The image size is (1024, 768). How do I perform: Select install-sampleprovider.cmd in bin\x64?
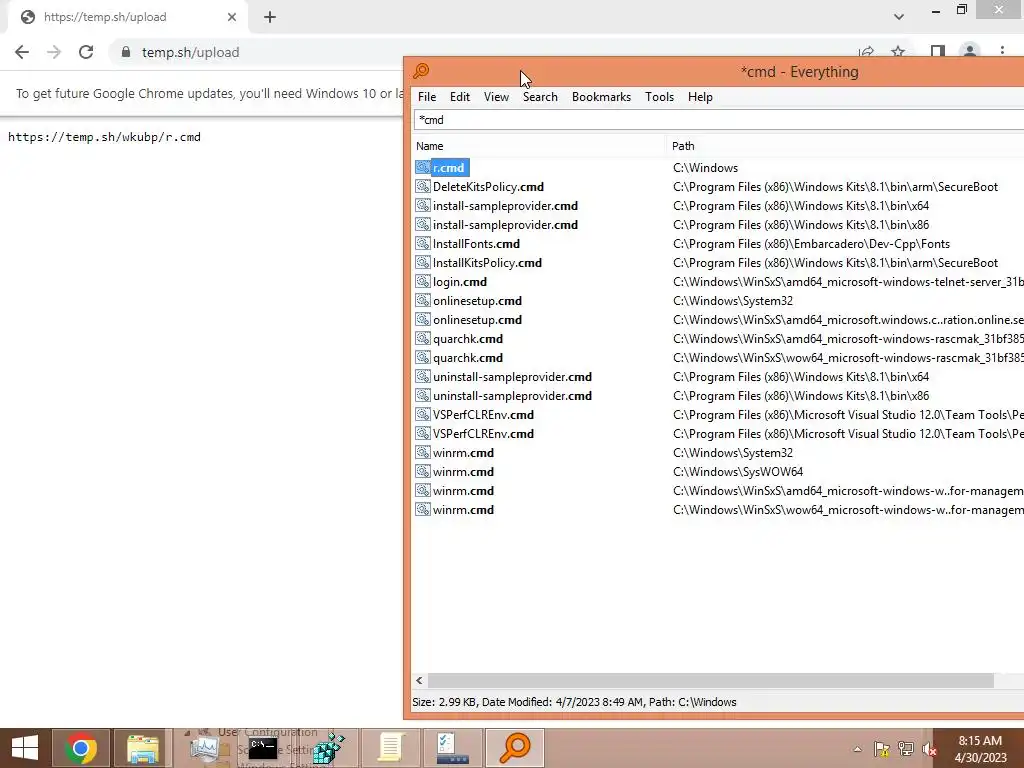pos(505,206)
